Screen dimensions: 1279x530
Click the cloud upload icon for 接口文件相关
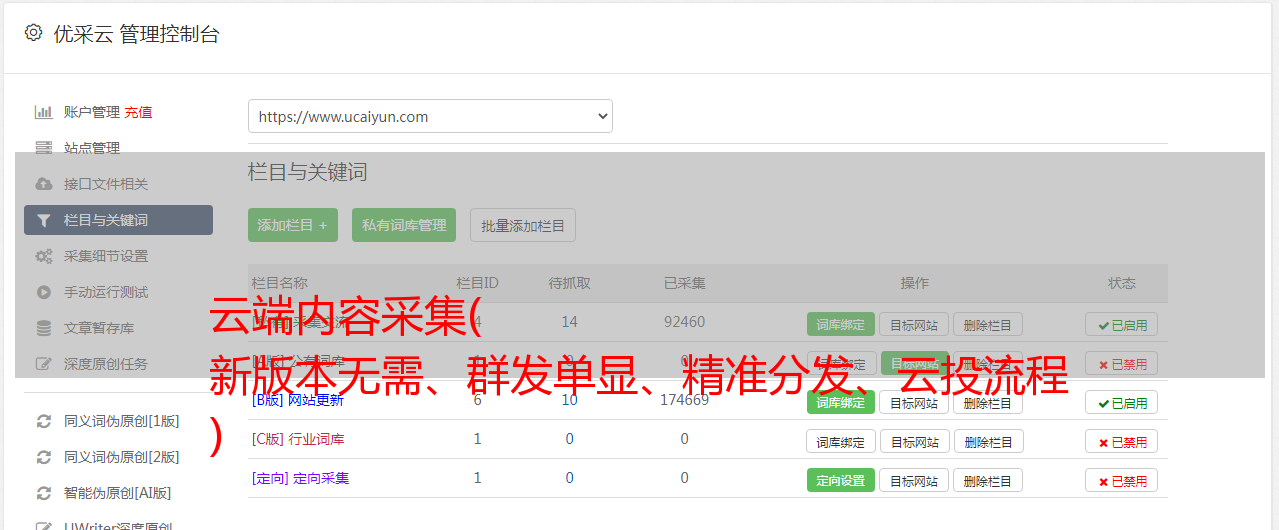[x=44, y=184]
